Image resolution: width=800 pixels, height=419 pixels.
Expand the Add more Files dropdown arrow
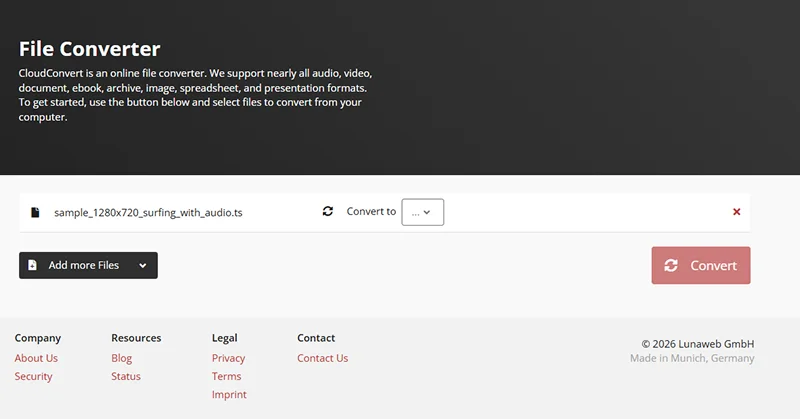tap(143, 265)
